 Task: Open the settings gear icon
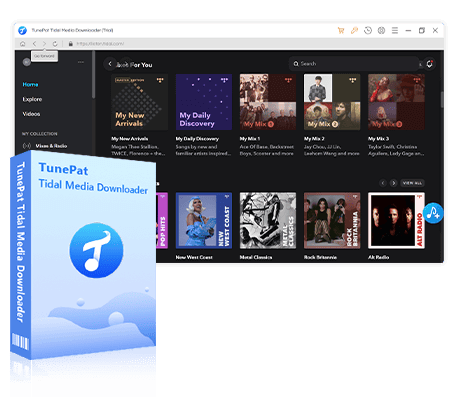[381, 30]
